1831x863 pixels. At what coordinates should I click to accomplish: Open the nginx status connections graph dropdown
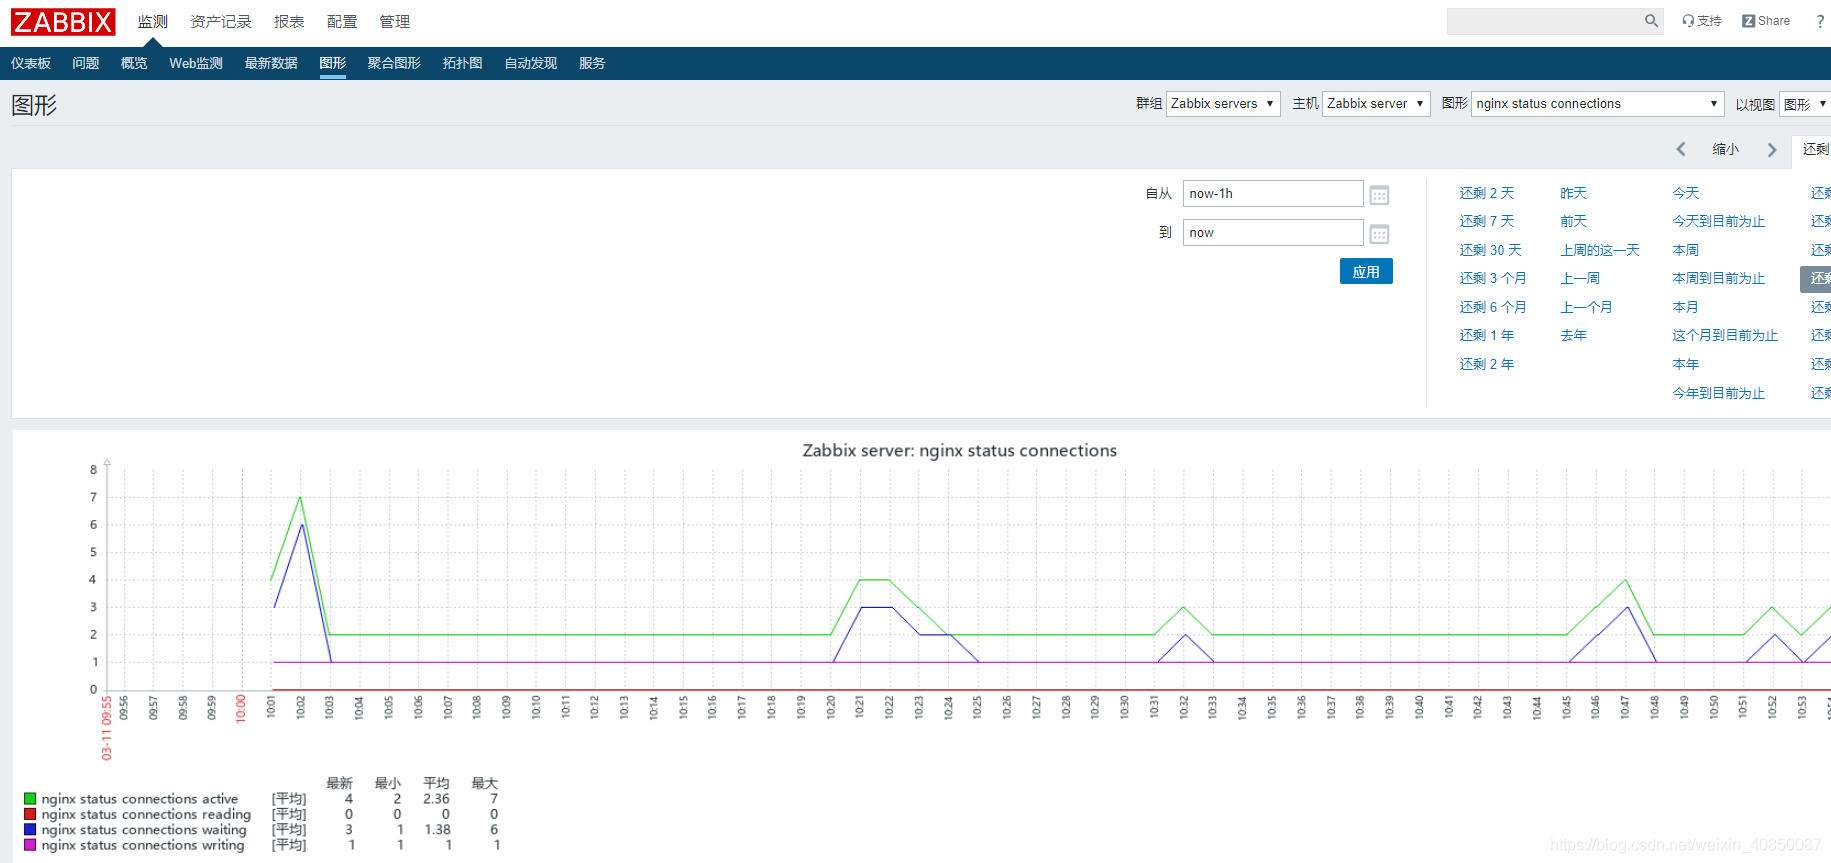[x=1598, y=104]
